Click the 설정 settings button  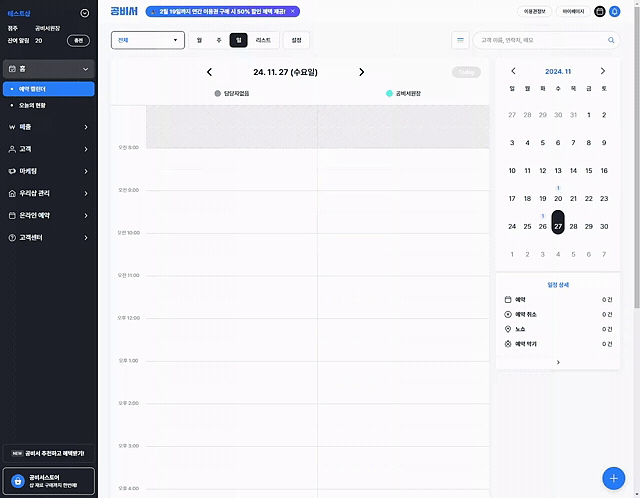point(296,40)
